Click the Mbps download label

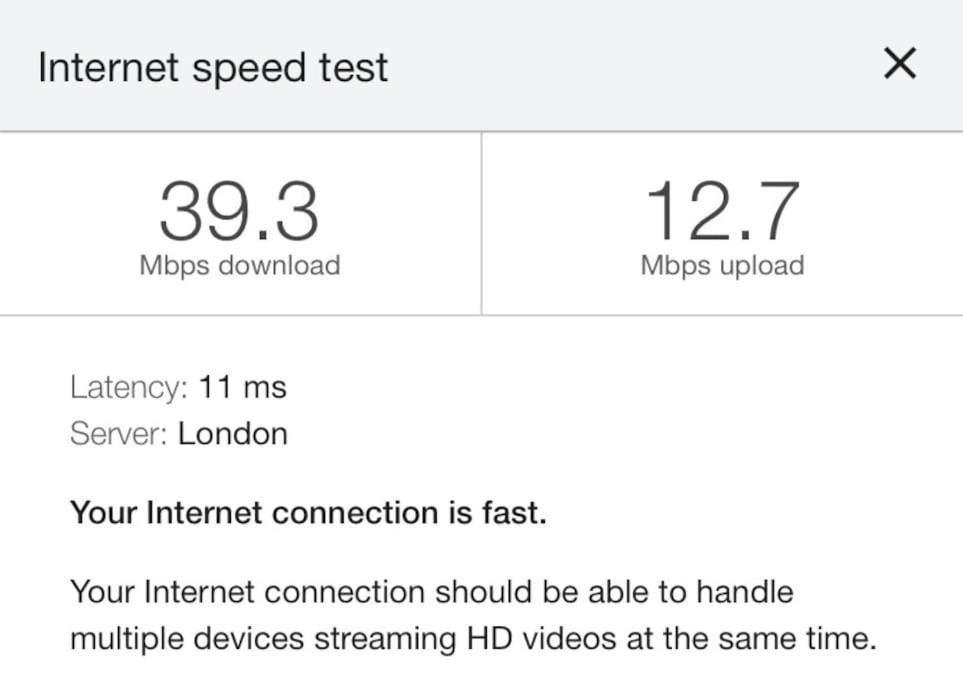coord(240,266)
